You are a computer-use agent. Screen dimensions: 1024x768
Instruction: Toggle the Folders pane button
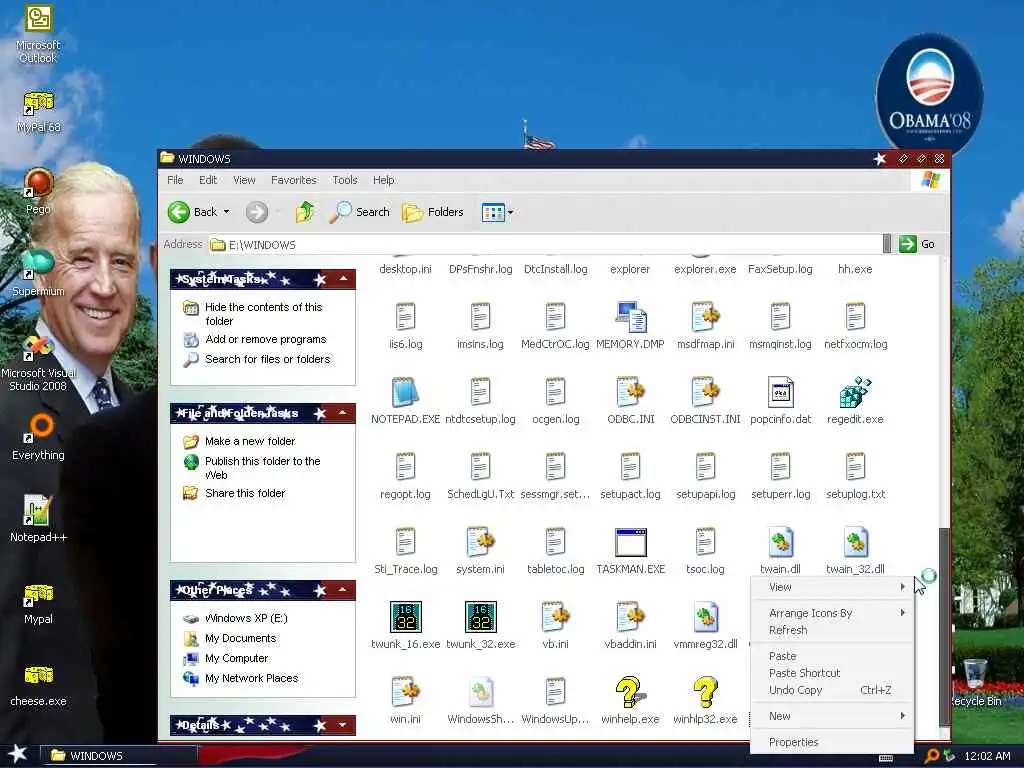point(432,212)
